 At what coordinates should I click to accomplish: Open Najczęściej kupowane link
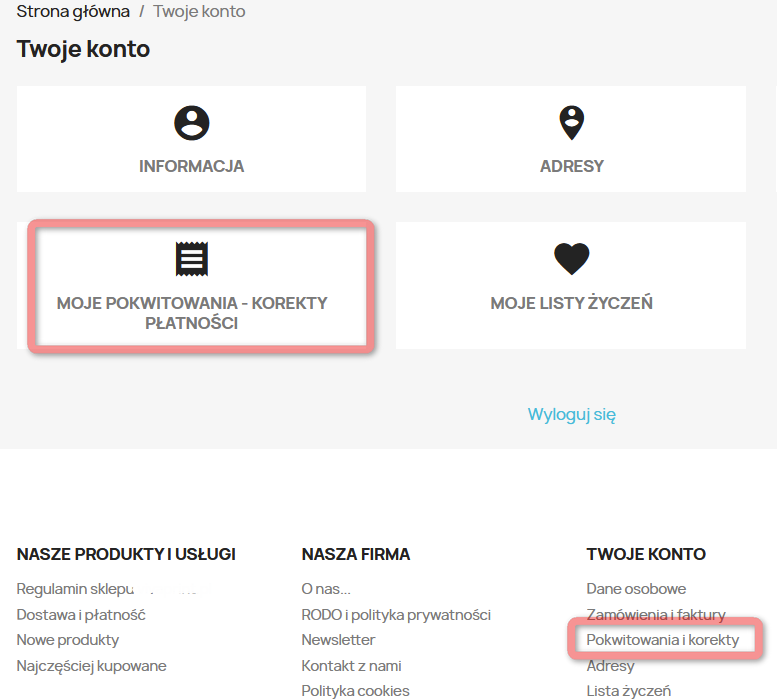pyautogui.click(x=91, y=665)
